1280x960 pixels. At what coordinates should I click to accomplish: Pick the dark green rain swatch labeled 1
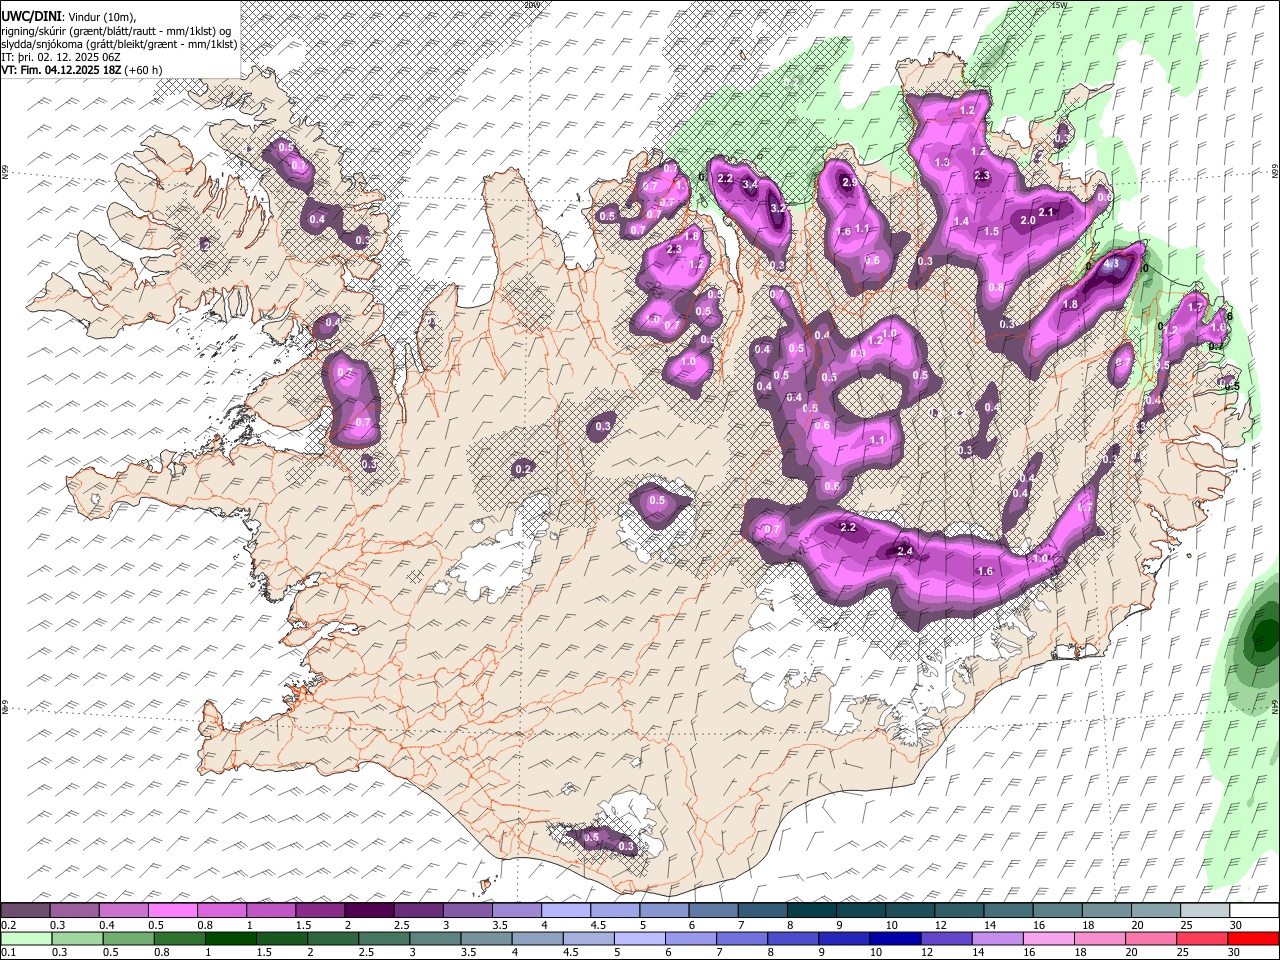click(x=232, y=938)
